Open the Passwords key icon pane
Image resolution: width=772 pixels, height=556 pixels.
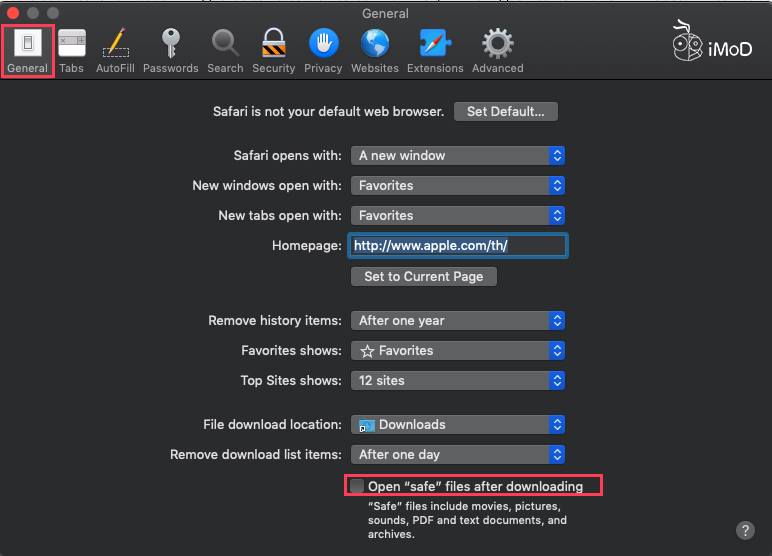click(170, 51)
